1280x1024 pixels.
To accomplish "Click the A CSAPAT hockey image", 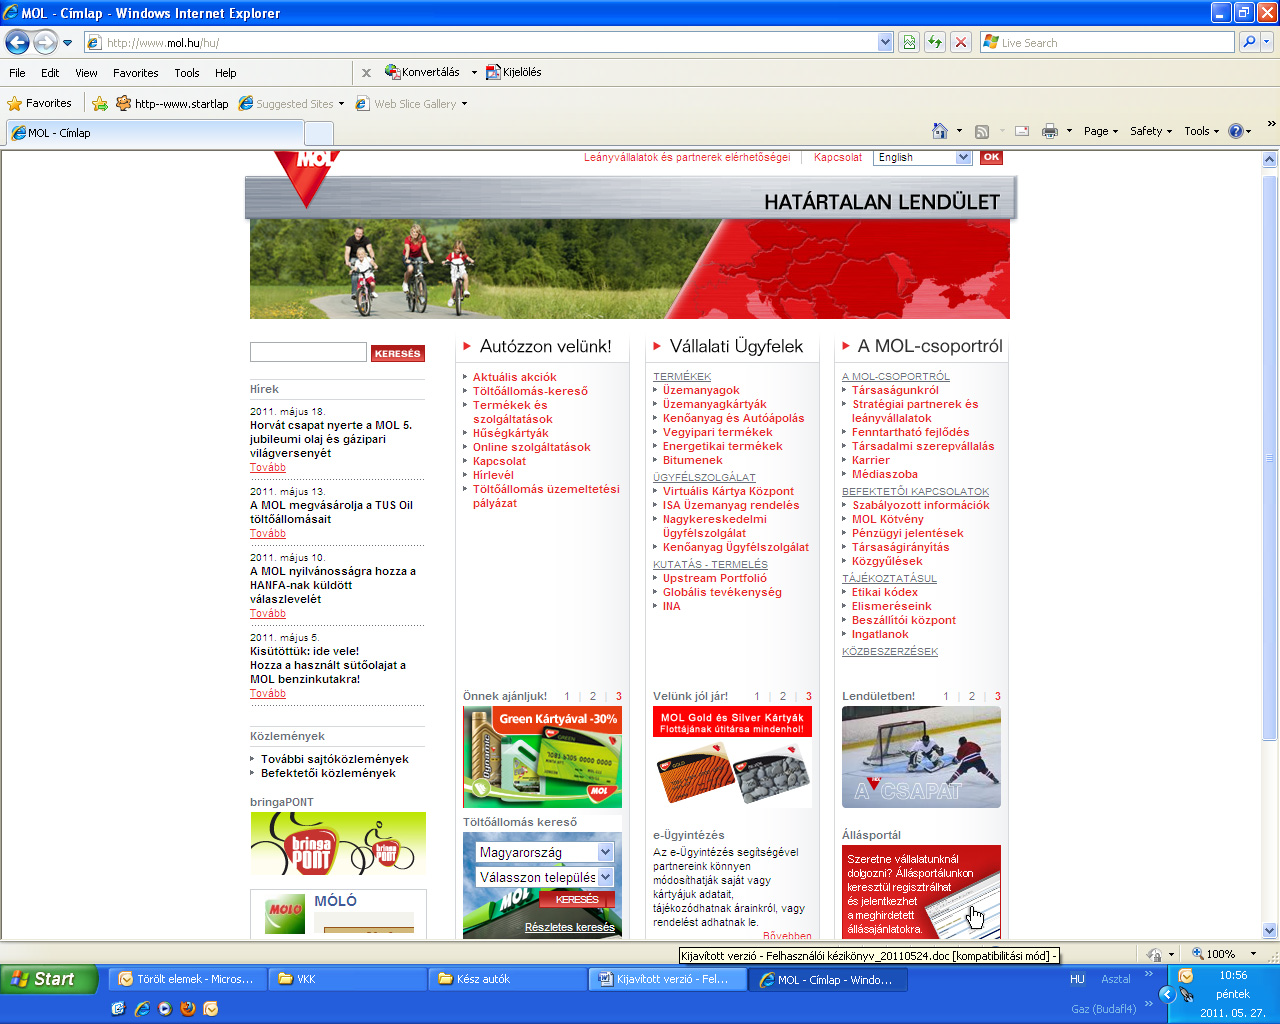I will click(x=921, y=757).
